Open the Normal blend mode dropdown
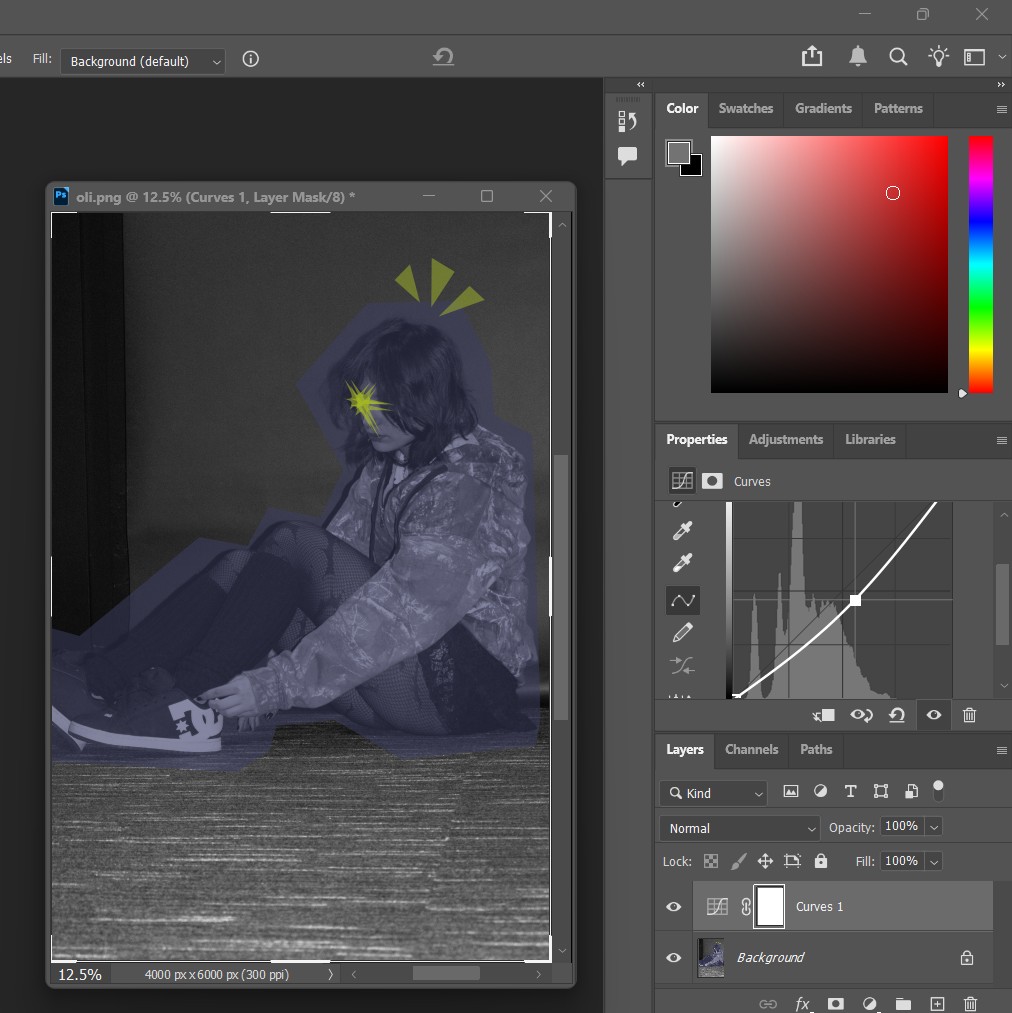Image resolution: width=1012 pixels, height=1013 pixels. pyautogui.click(x=739, y=828)
